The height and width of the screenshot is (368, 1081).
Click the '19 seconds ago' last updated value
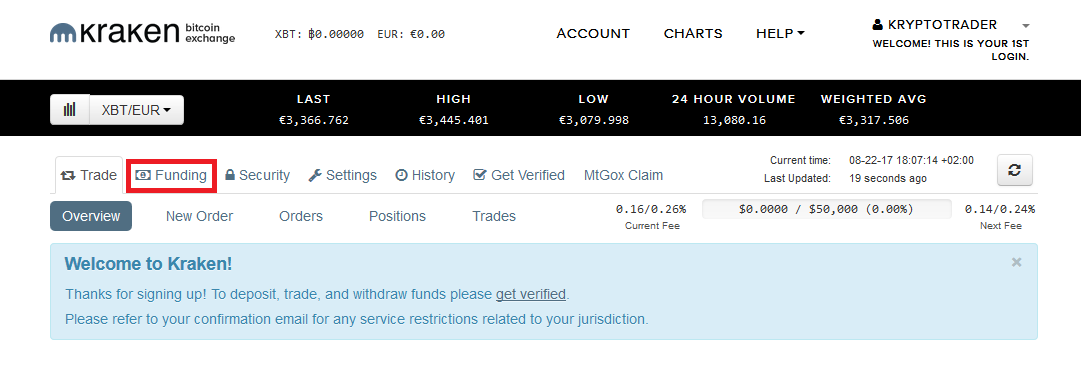tap(888, 178)
